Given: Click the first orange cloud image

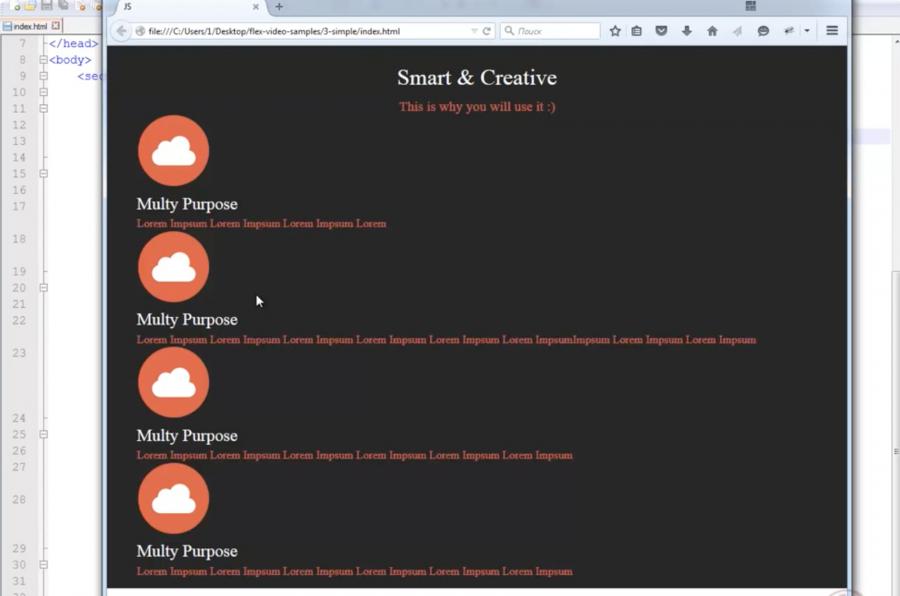Looking at the screenshot, I should point(173,151).
